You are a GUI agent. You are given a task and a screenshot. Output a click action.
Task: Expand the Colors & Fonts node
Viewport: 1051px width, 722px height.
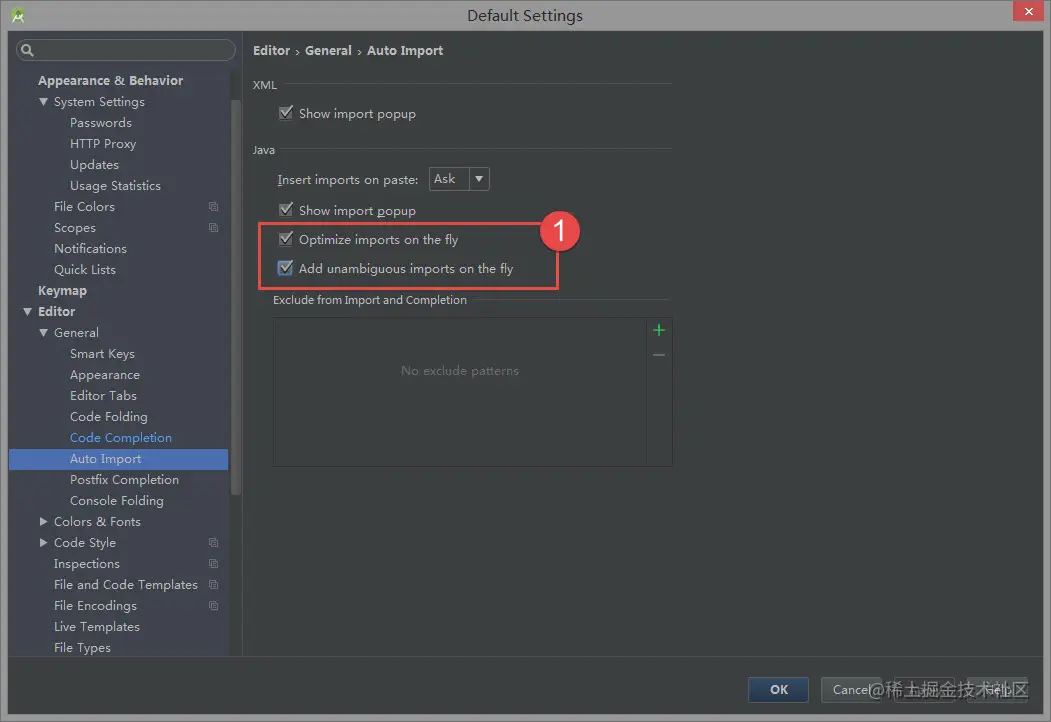44,522
